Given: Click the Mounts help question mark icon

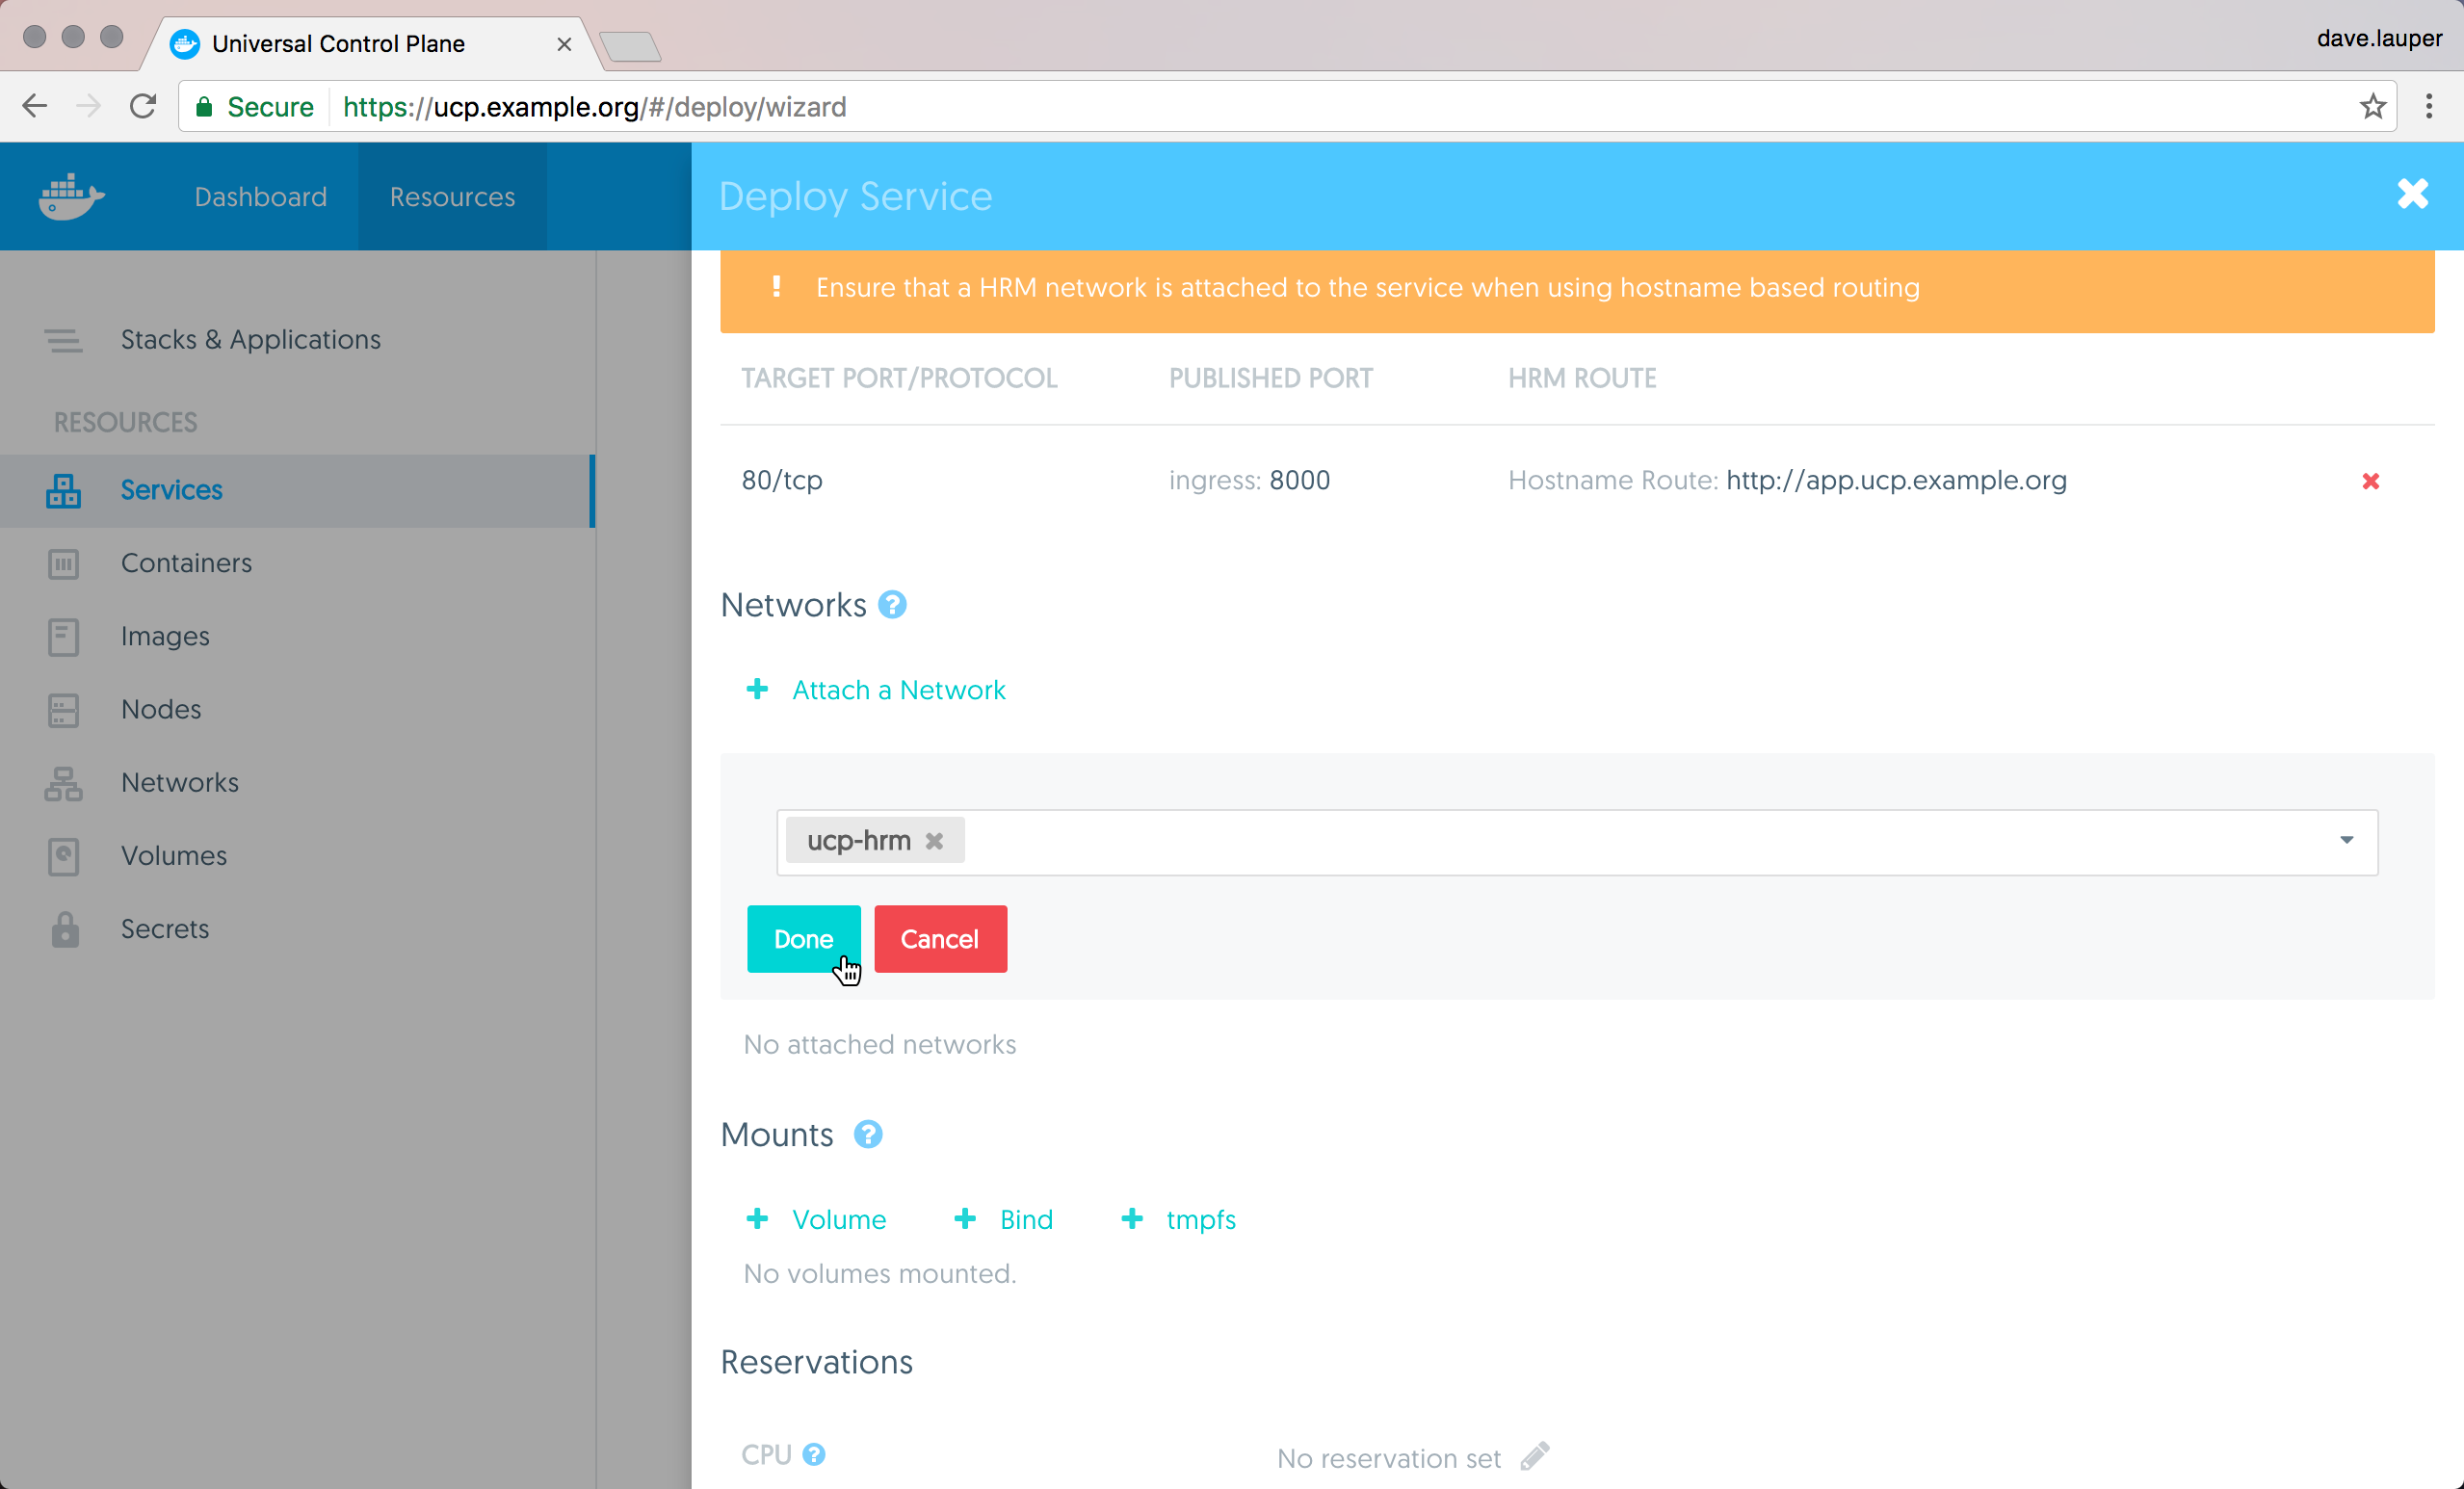Looking at the screenshot, I should tap(868, 1134).
